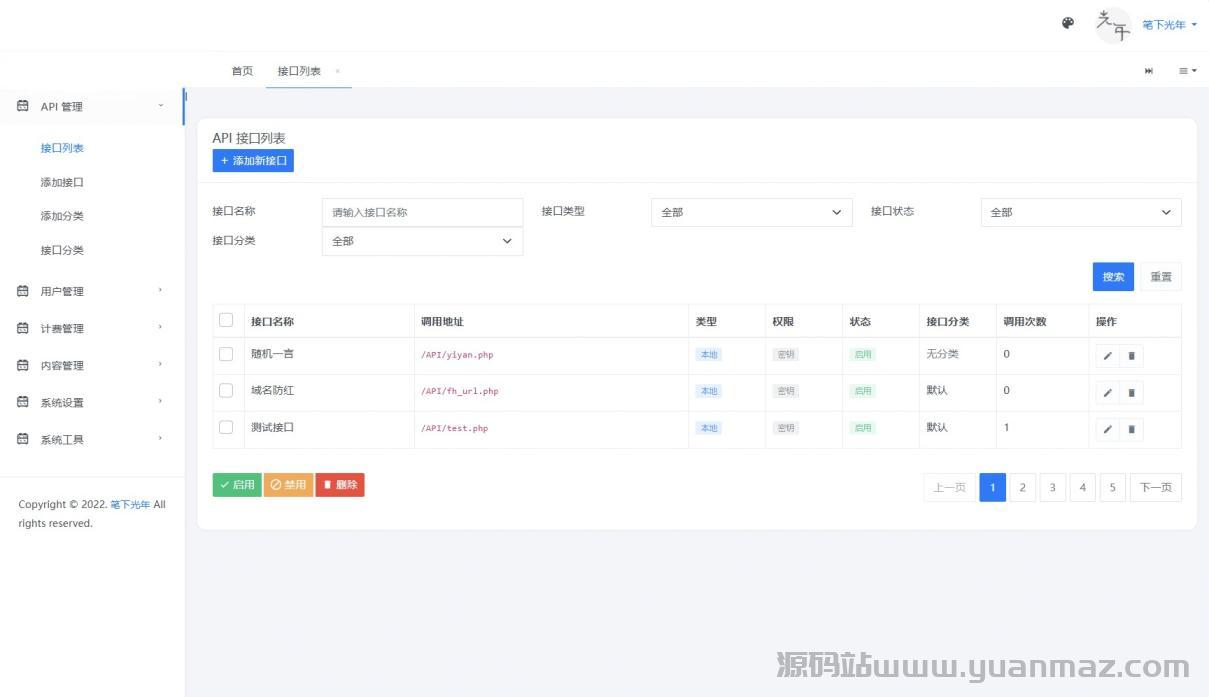Click the tab skip-forward icon
This screenshot has height=697, width=1209.
[x=1149, y=71]
